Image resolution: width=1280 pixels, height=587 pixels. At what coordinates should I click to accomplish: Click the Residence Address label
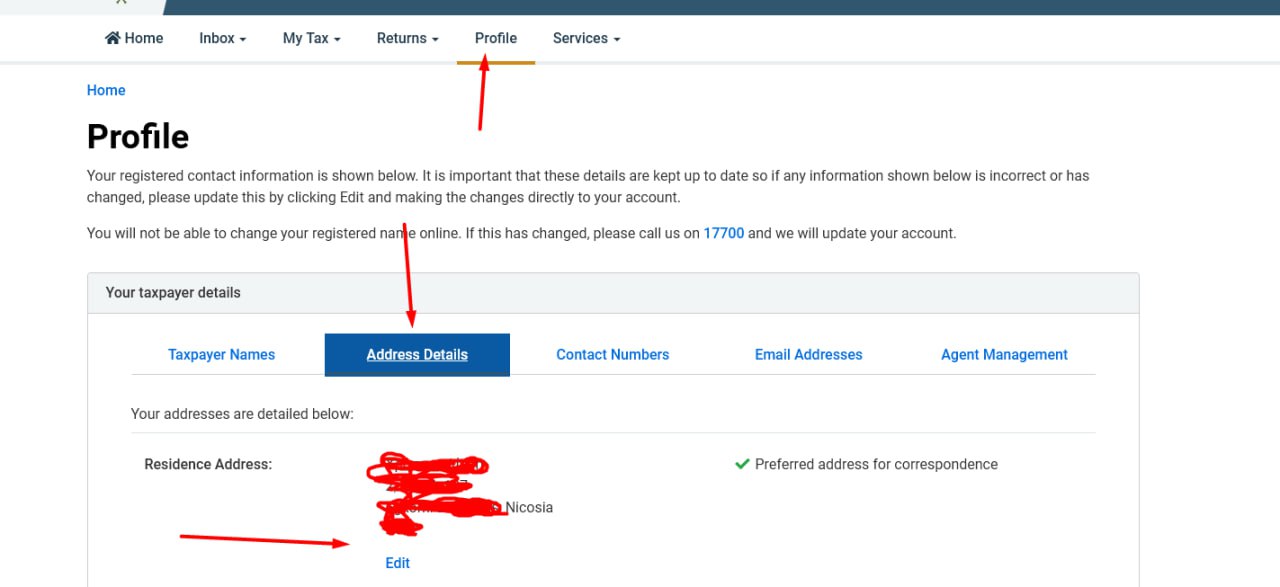pos(208,464)
